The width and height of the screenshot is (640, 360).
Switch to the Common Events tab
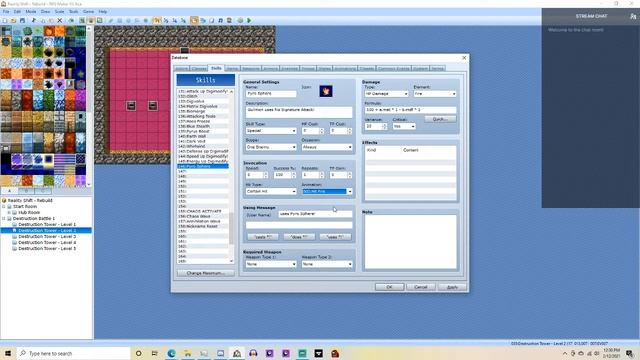pyautogui.click(x=393, y=69)
